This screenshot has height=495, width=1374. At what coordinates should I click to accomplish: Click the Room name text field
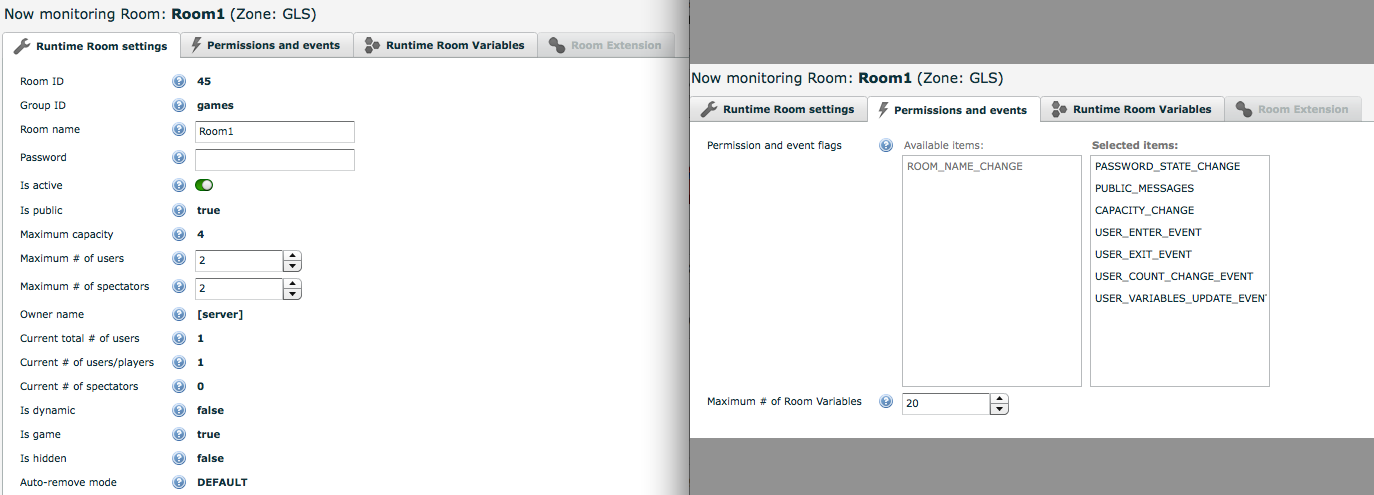pyautogui.click(x=275, y=132)
